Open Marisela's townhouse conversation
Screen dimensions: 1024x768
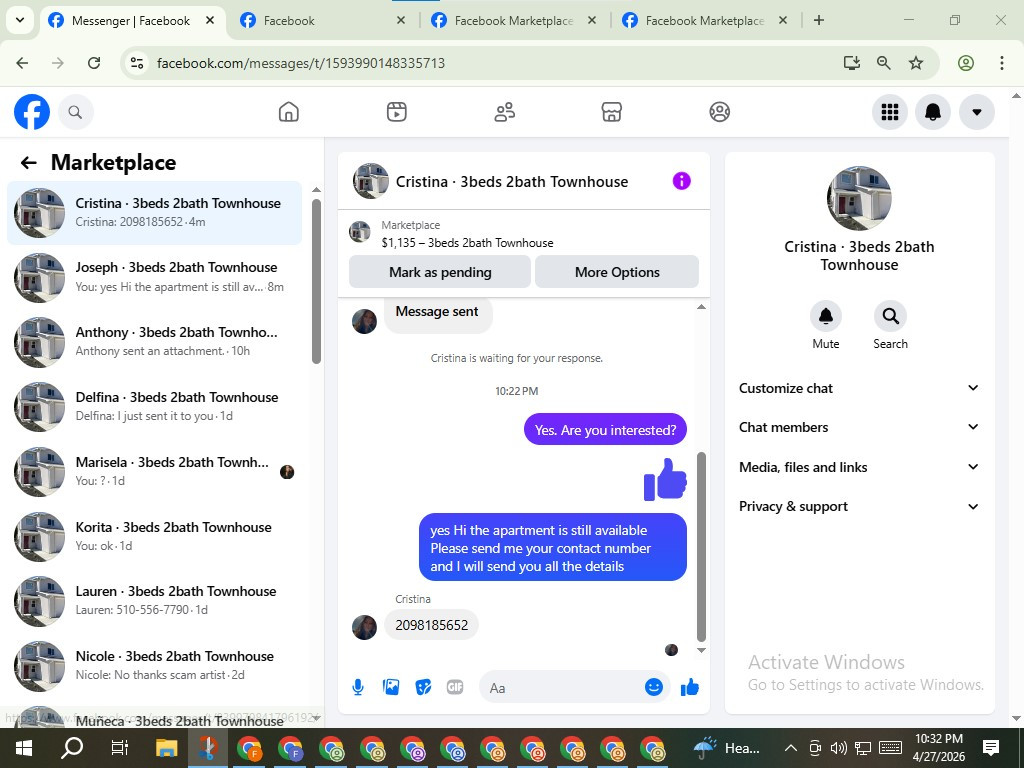point(154,472)
